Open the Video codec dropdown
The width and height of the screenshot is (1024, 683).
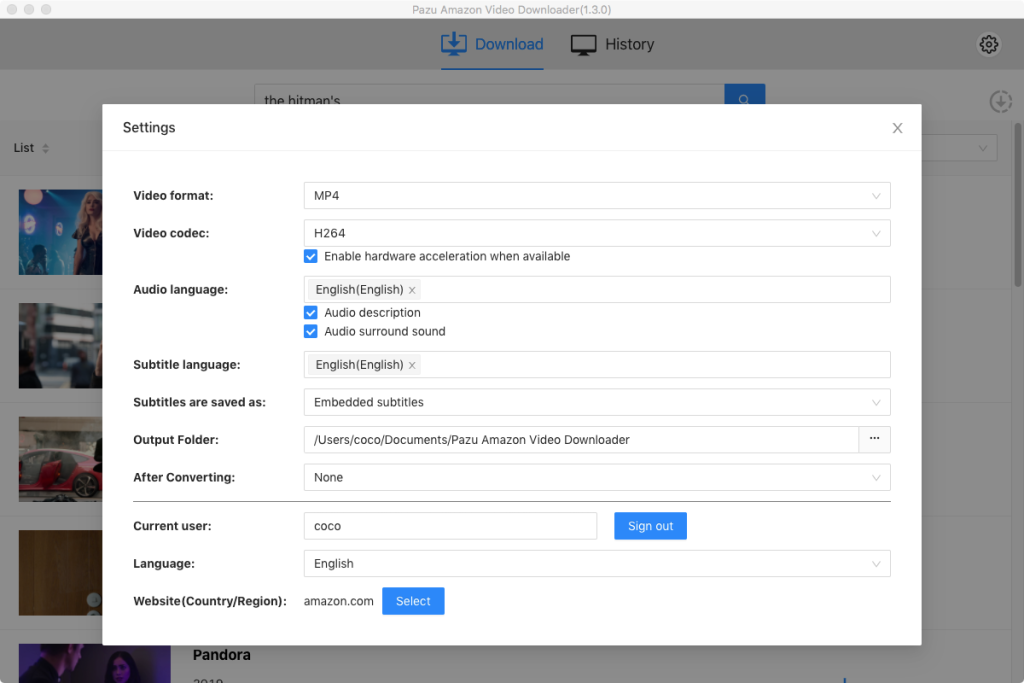click(597, 233)
